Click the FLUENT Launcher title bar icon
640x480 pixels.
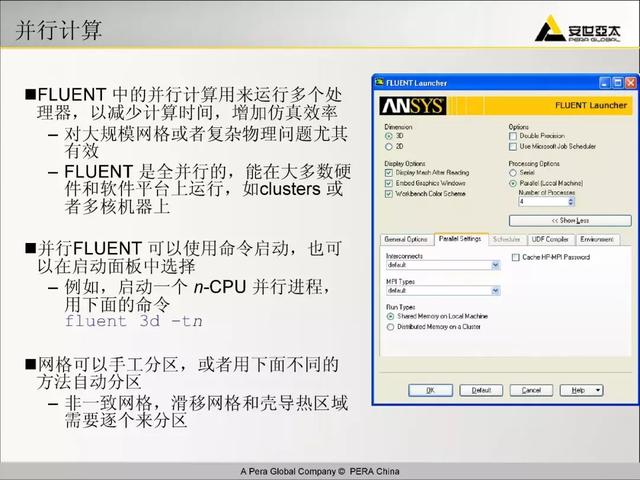pos(380,82)
